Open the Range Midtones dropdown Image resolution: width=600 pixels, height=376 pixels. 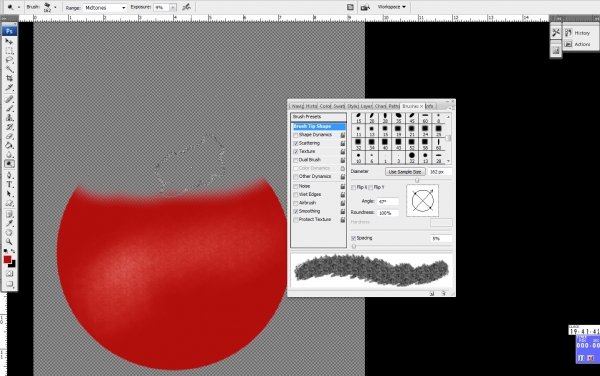(104, 7)
